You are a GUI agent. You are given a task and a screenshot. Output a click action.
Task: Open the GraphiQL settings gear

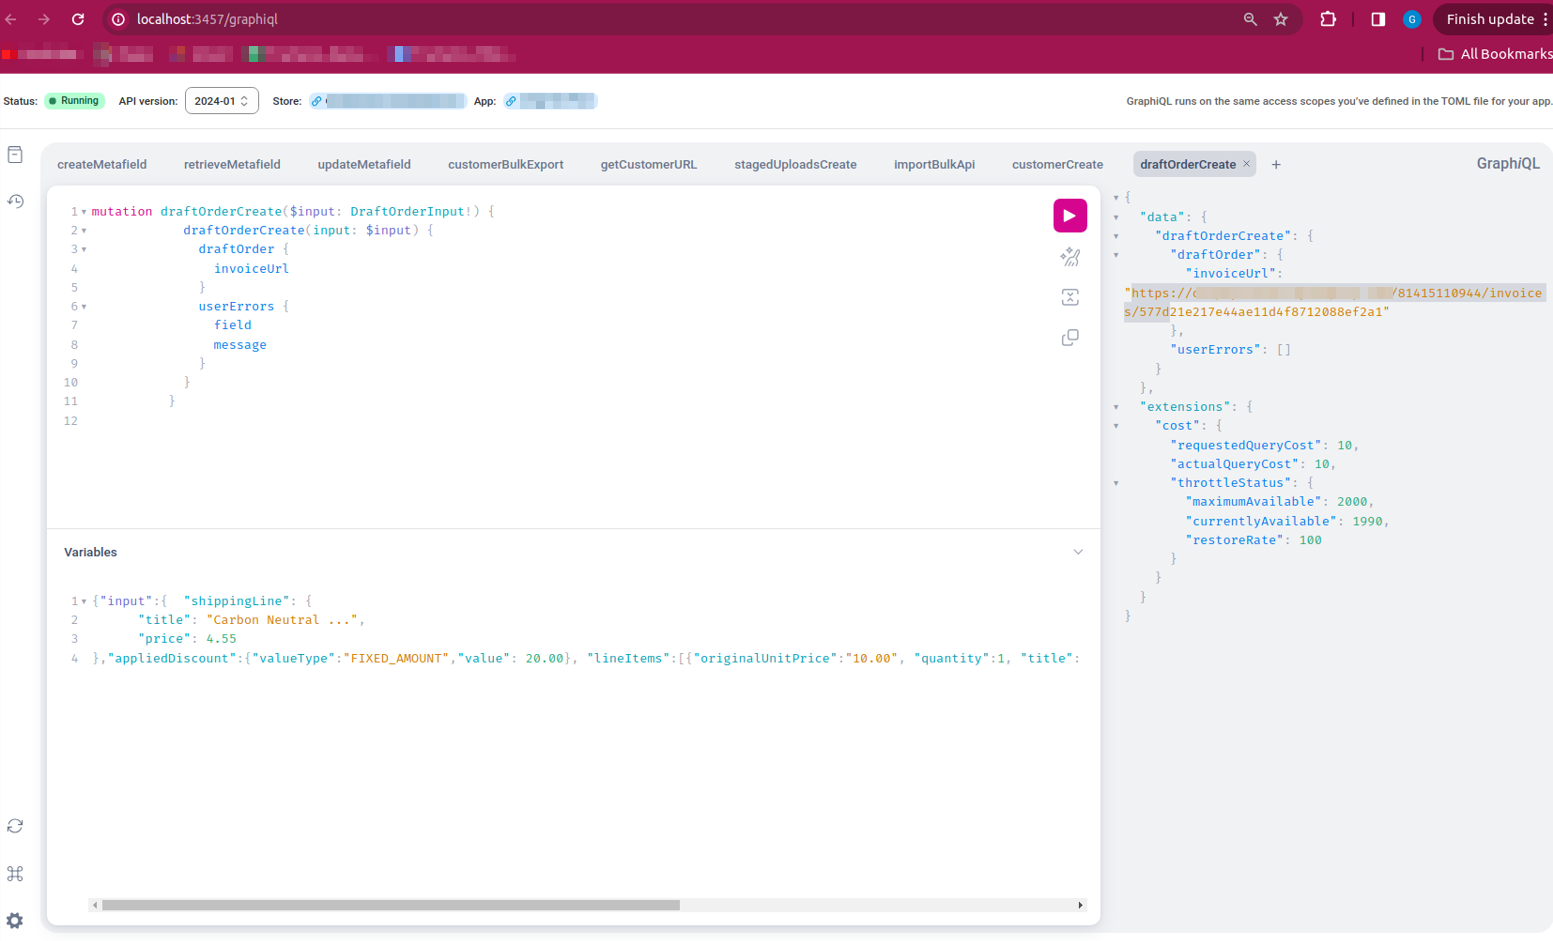(x=15, y=920)
